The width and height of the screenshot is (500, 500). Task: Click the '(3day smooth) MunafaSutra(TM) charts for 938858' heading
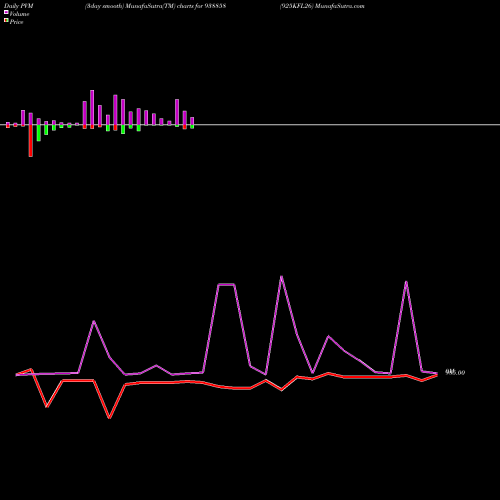[x=155, y=6]
